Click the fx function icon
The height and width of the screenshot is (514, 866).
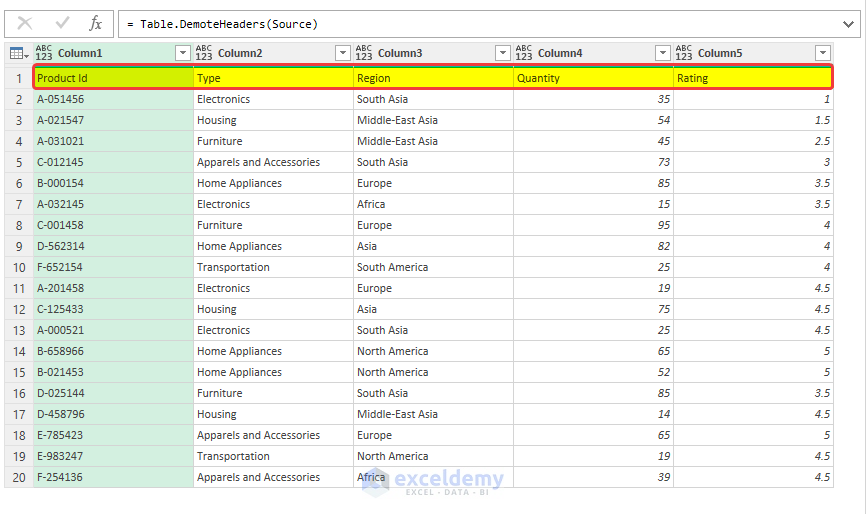(x=96, y=23)
